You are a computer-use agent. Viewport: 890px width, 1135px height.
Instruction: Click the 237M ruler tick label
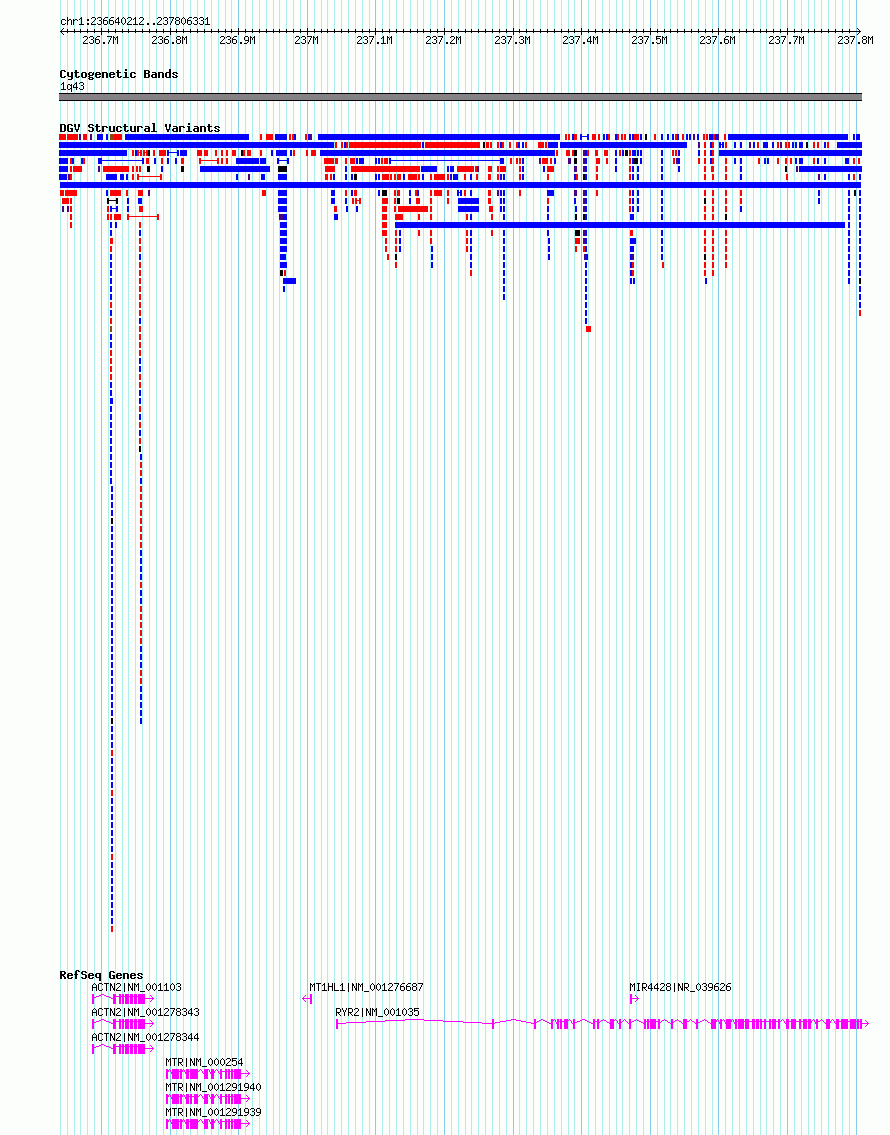[306, 41]
